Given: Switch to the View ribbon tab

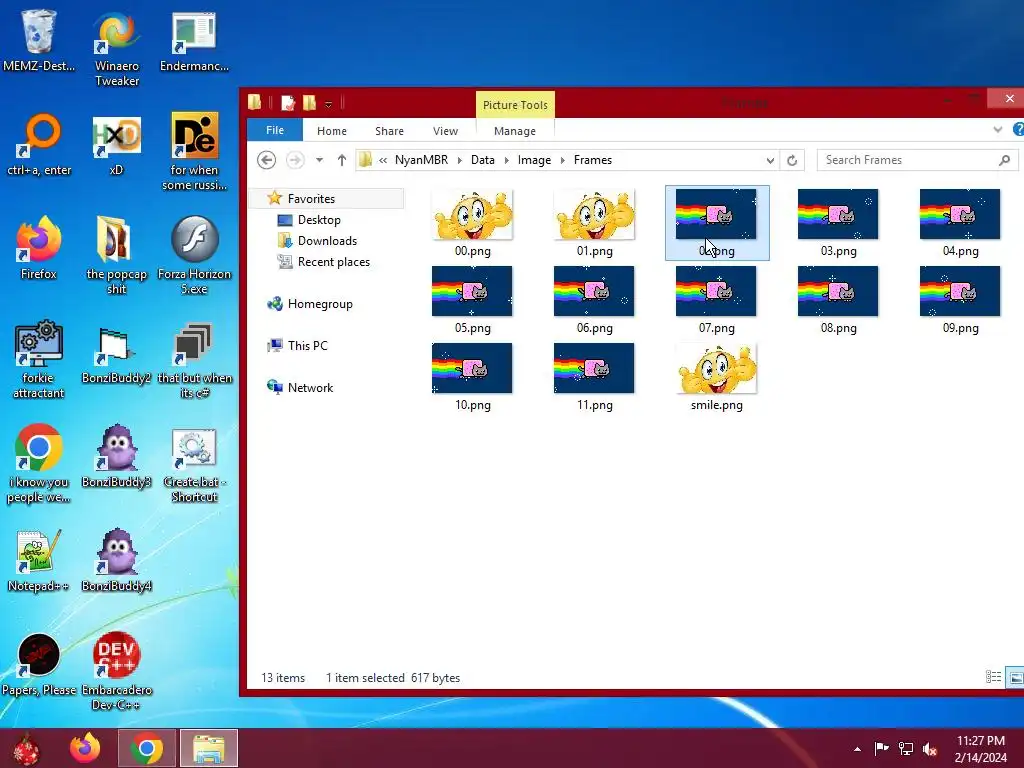Looking at the screenshot, I should 445,131.
